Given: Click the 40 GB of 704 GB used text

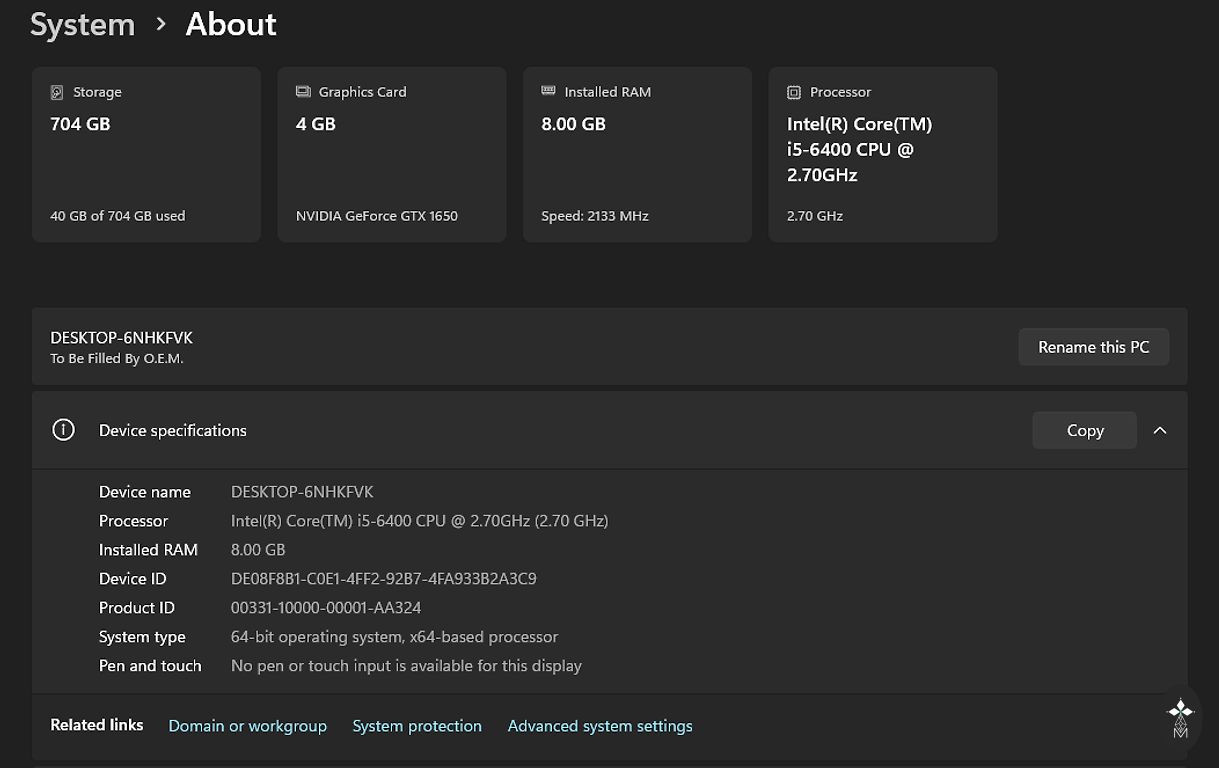Looking at the screenshot, I should [x=117, y=216].
